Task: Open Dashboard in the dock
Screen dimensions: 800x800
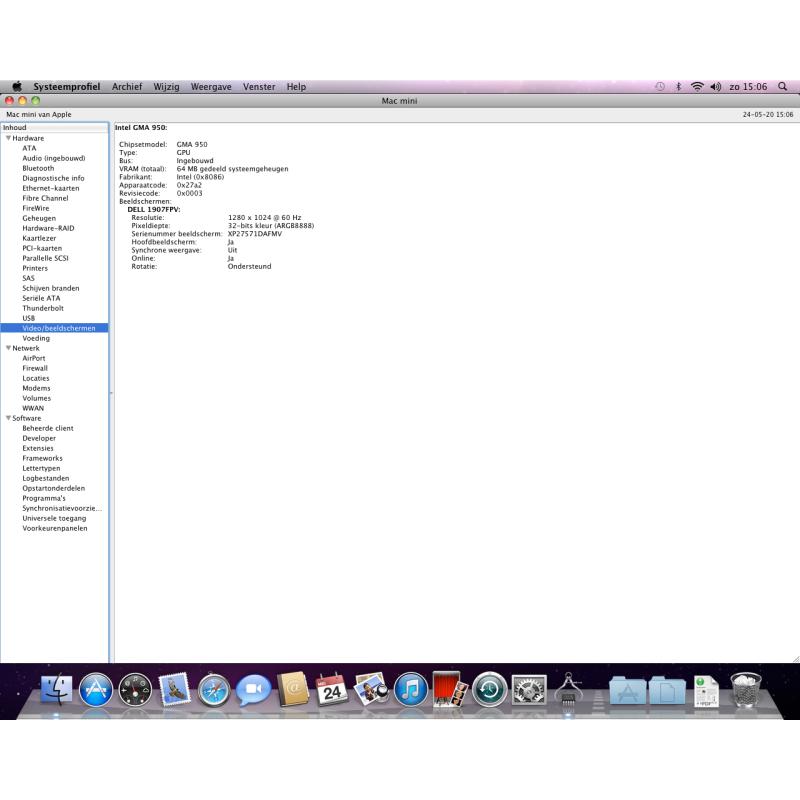Action: tap(135, 689)
